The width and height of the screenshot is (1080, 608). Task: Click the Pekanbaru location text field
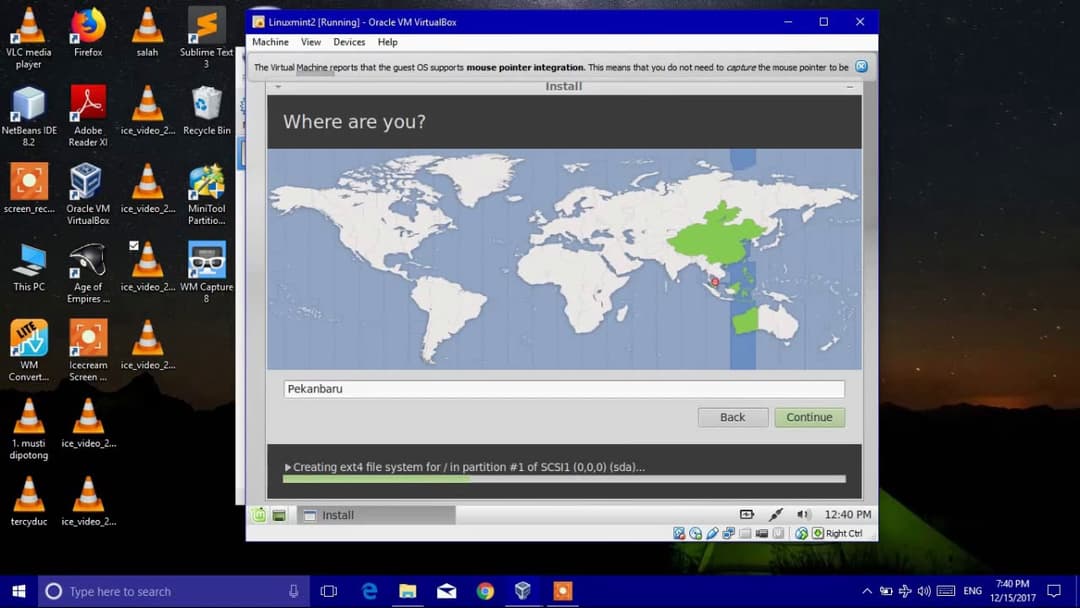point(563,389)
